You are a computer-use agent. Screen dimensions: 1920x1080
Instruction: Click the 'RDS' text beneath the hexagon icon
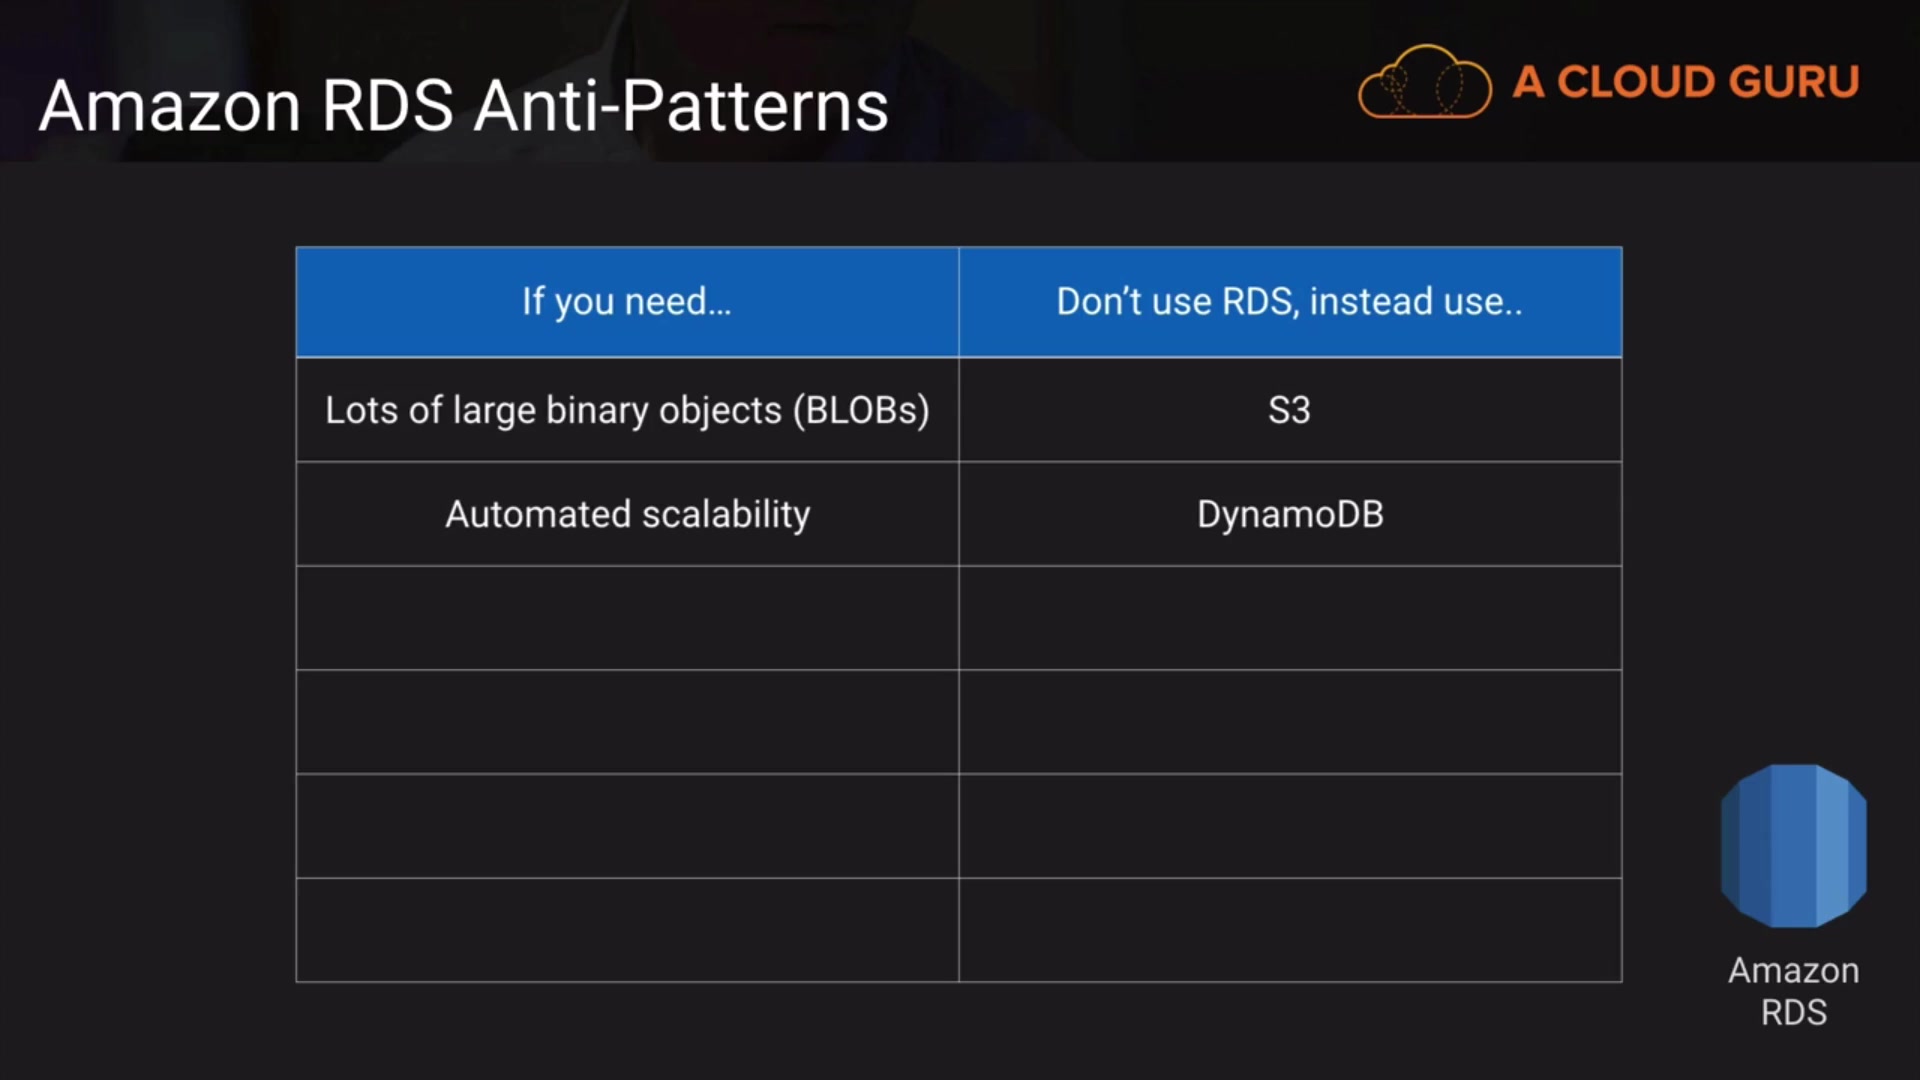click(1793, 1012)
